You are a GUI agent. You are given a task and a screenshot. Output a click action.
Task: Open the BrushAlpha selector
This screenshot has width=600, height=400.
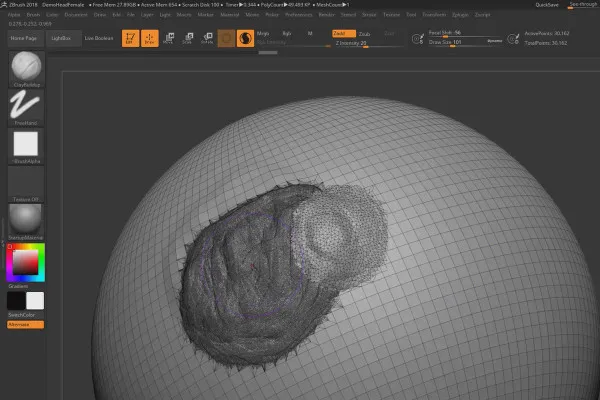25,145
